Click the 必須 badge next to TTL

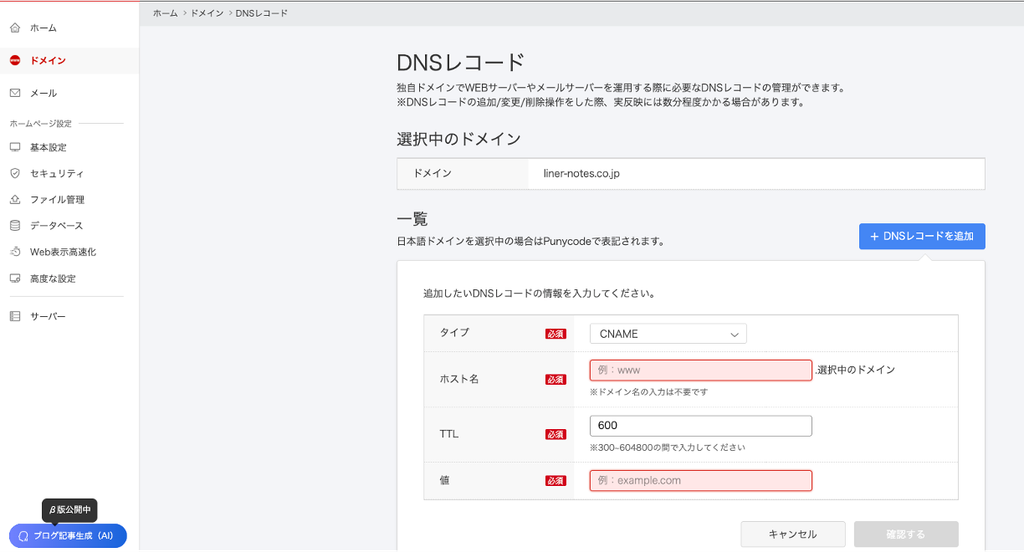(x=556, y=434)
